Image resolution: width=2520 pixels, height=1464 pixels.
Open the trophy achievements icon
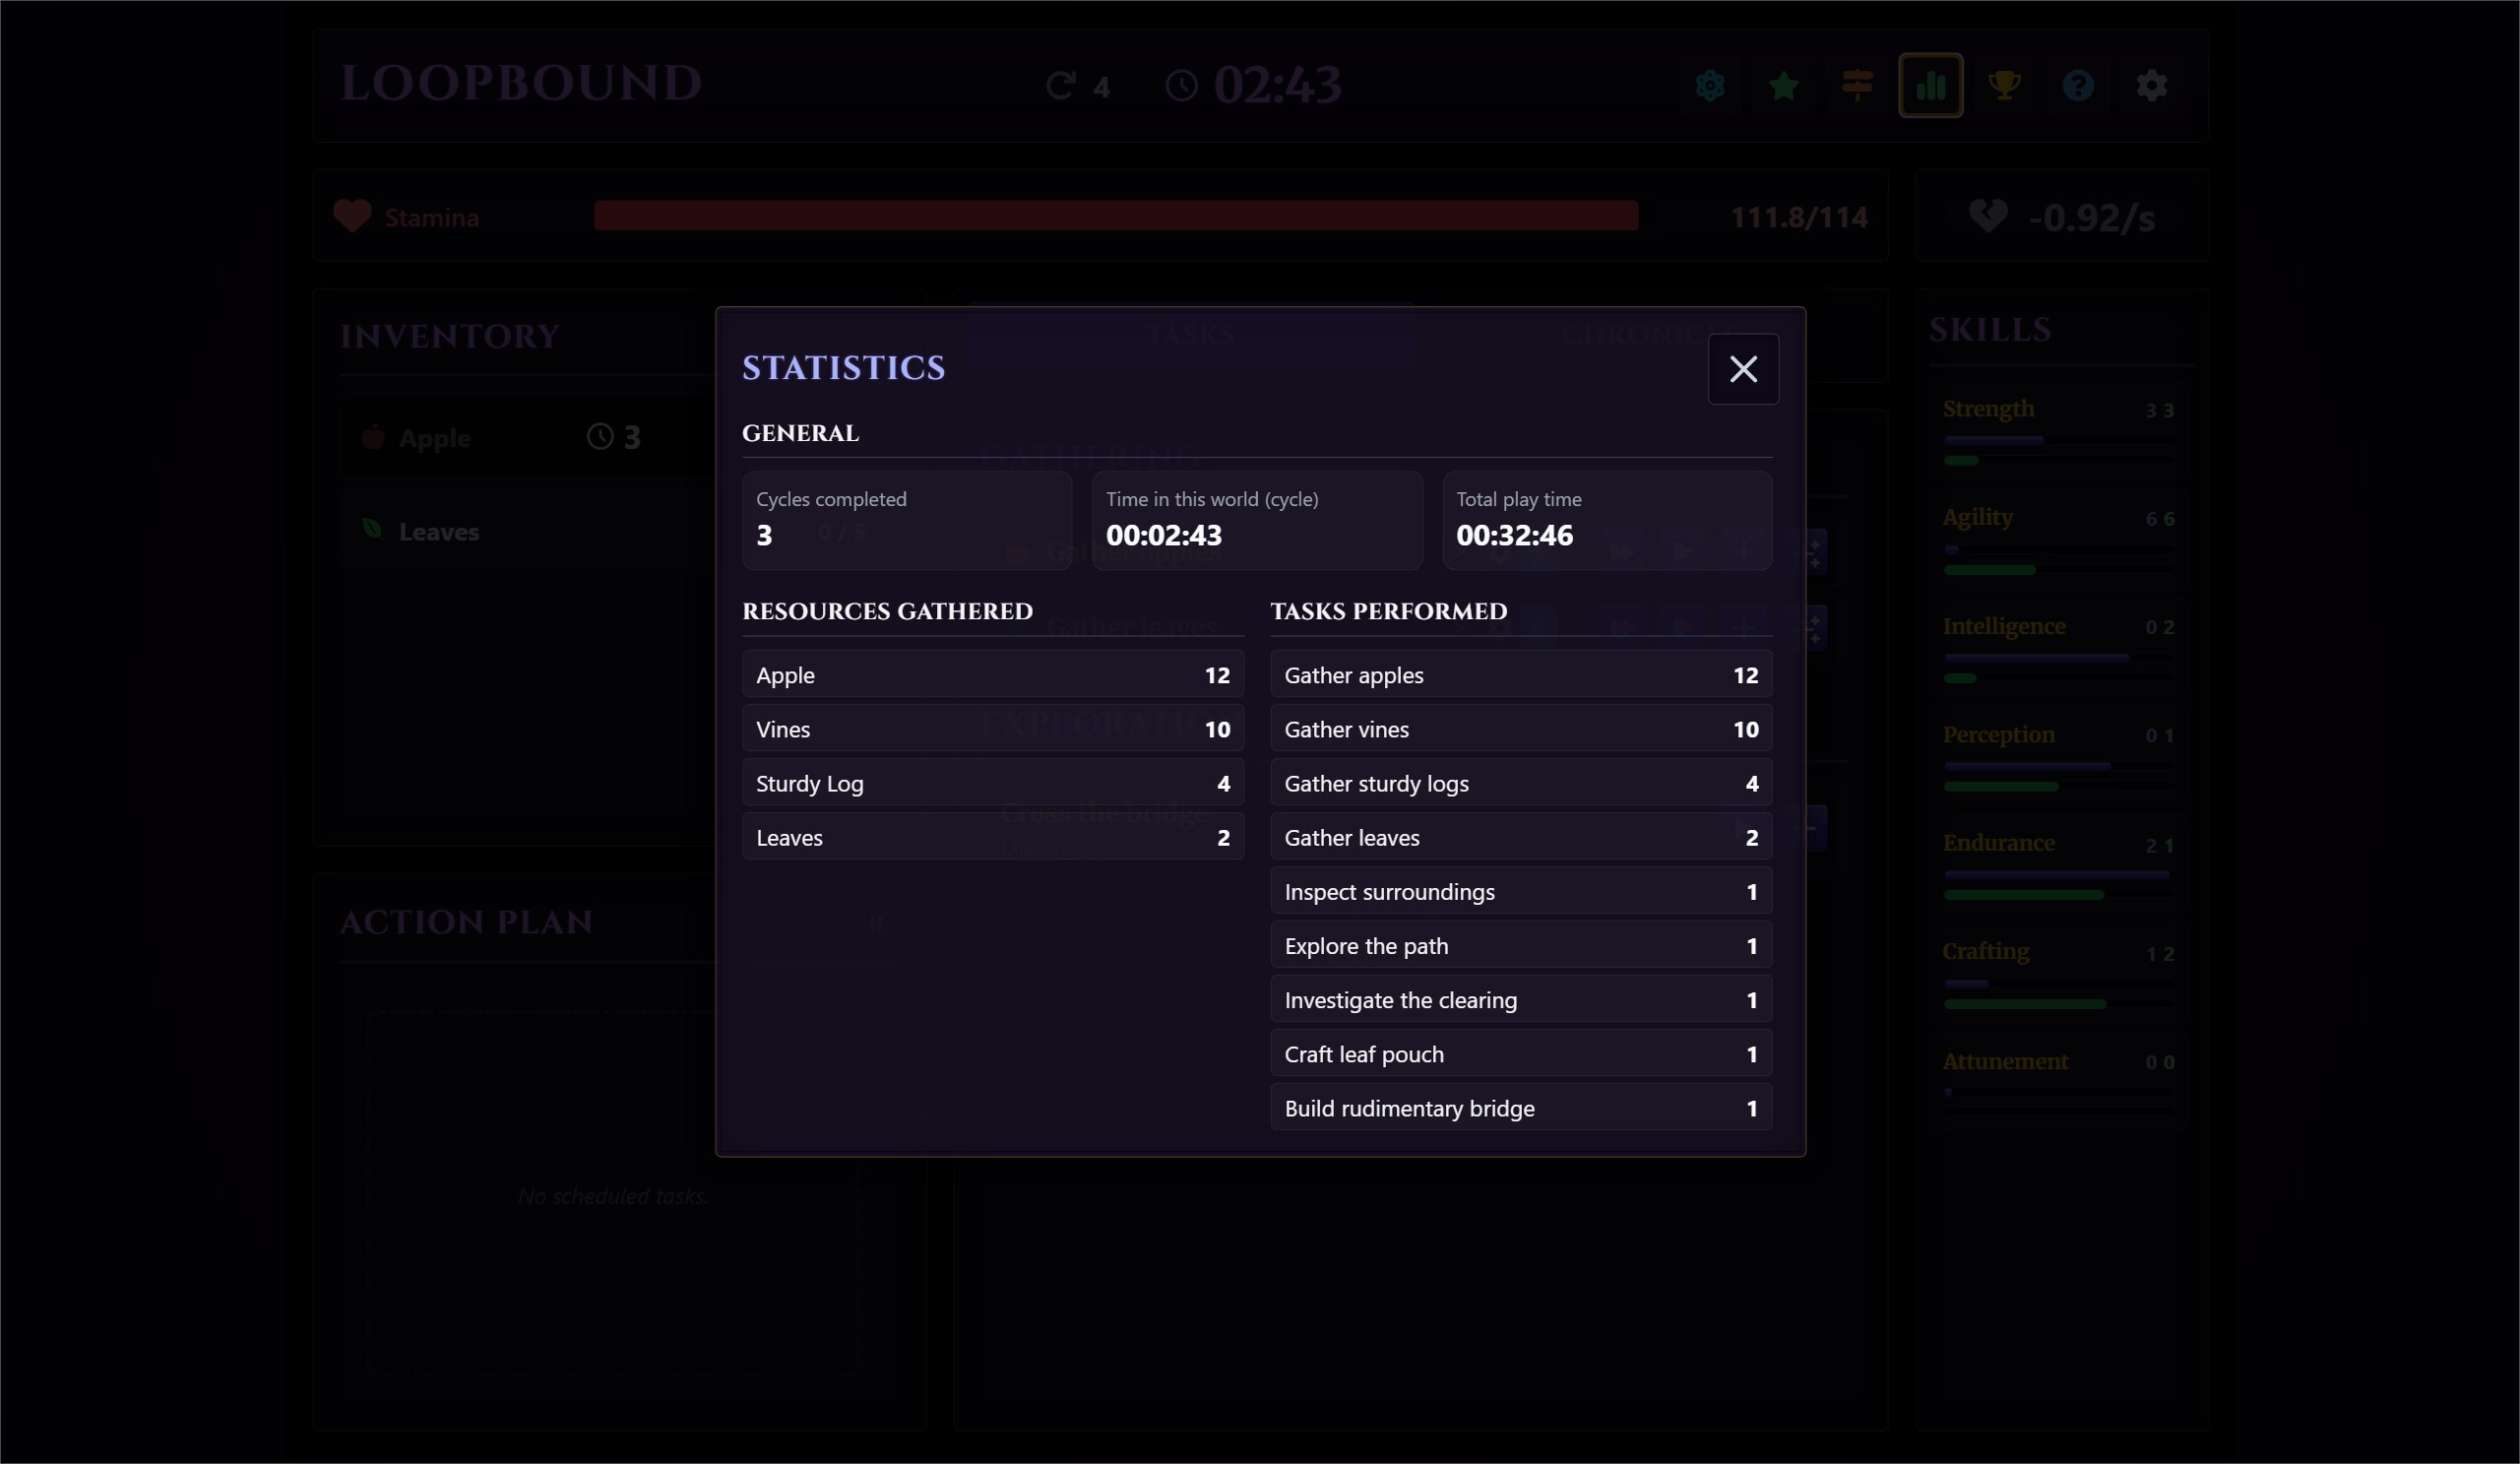pyautogui.click(x=2005, y=86)
